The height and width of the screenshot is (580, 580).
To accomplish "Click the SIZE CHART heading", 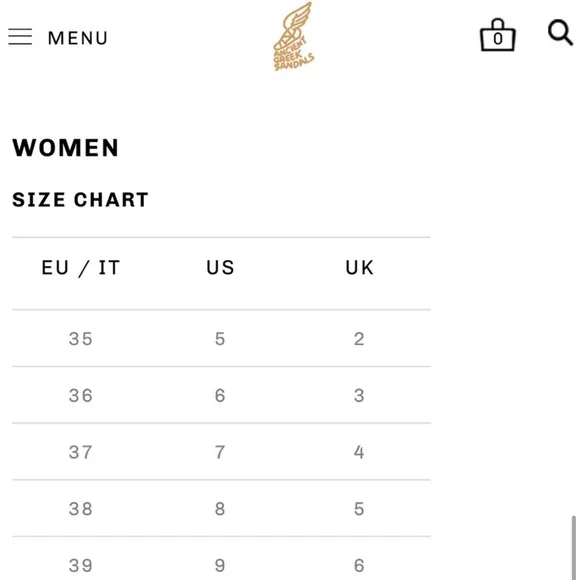I will [x=80, y=200].
